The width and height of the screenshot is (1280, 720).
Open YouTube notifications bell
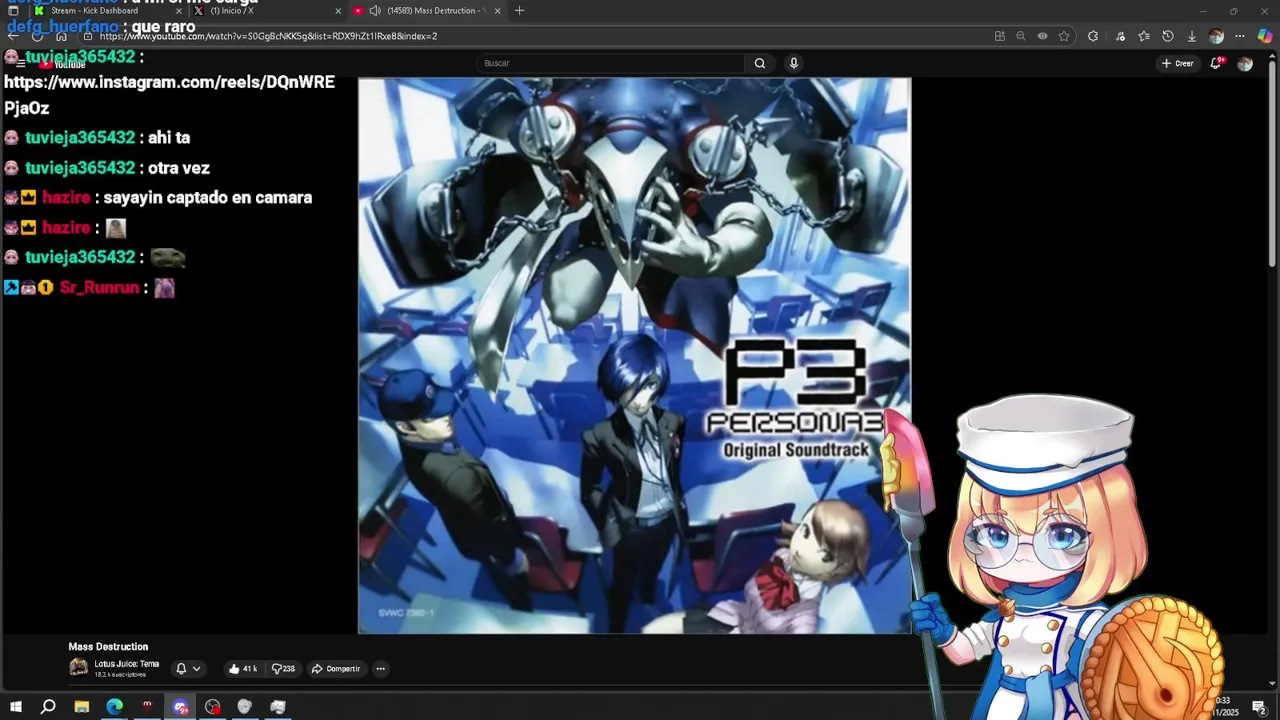click(1216, 63)
